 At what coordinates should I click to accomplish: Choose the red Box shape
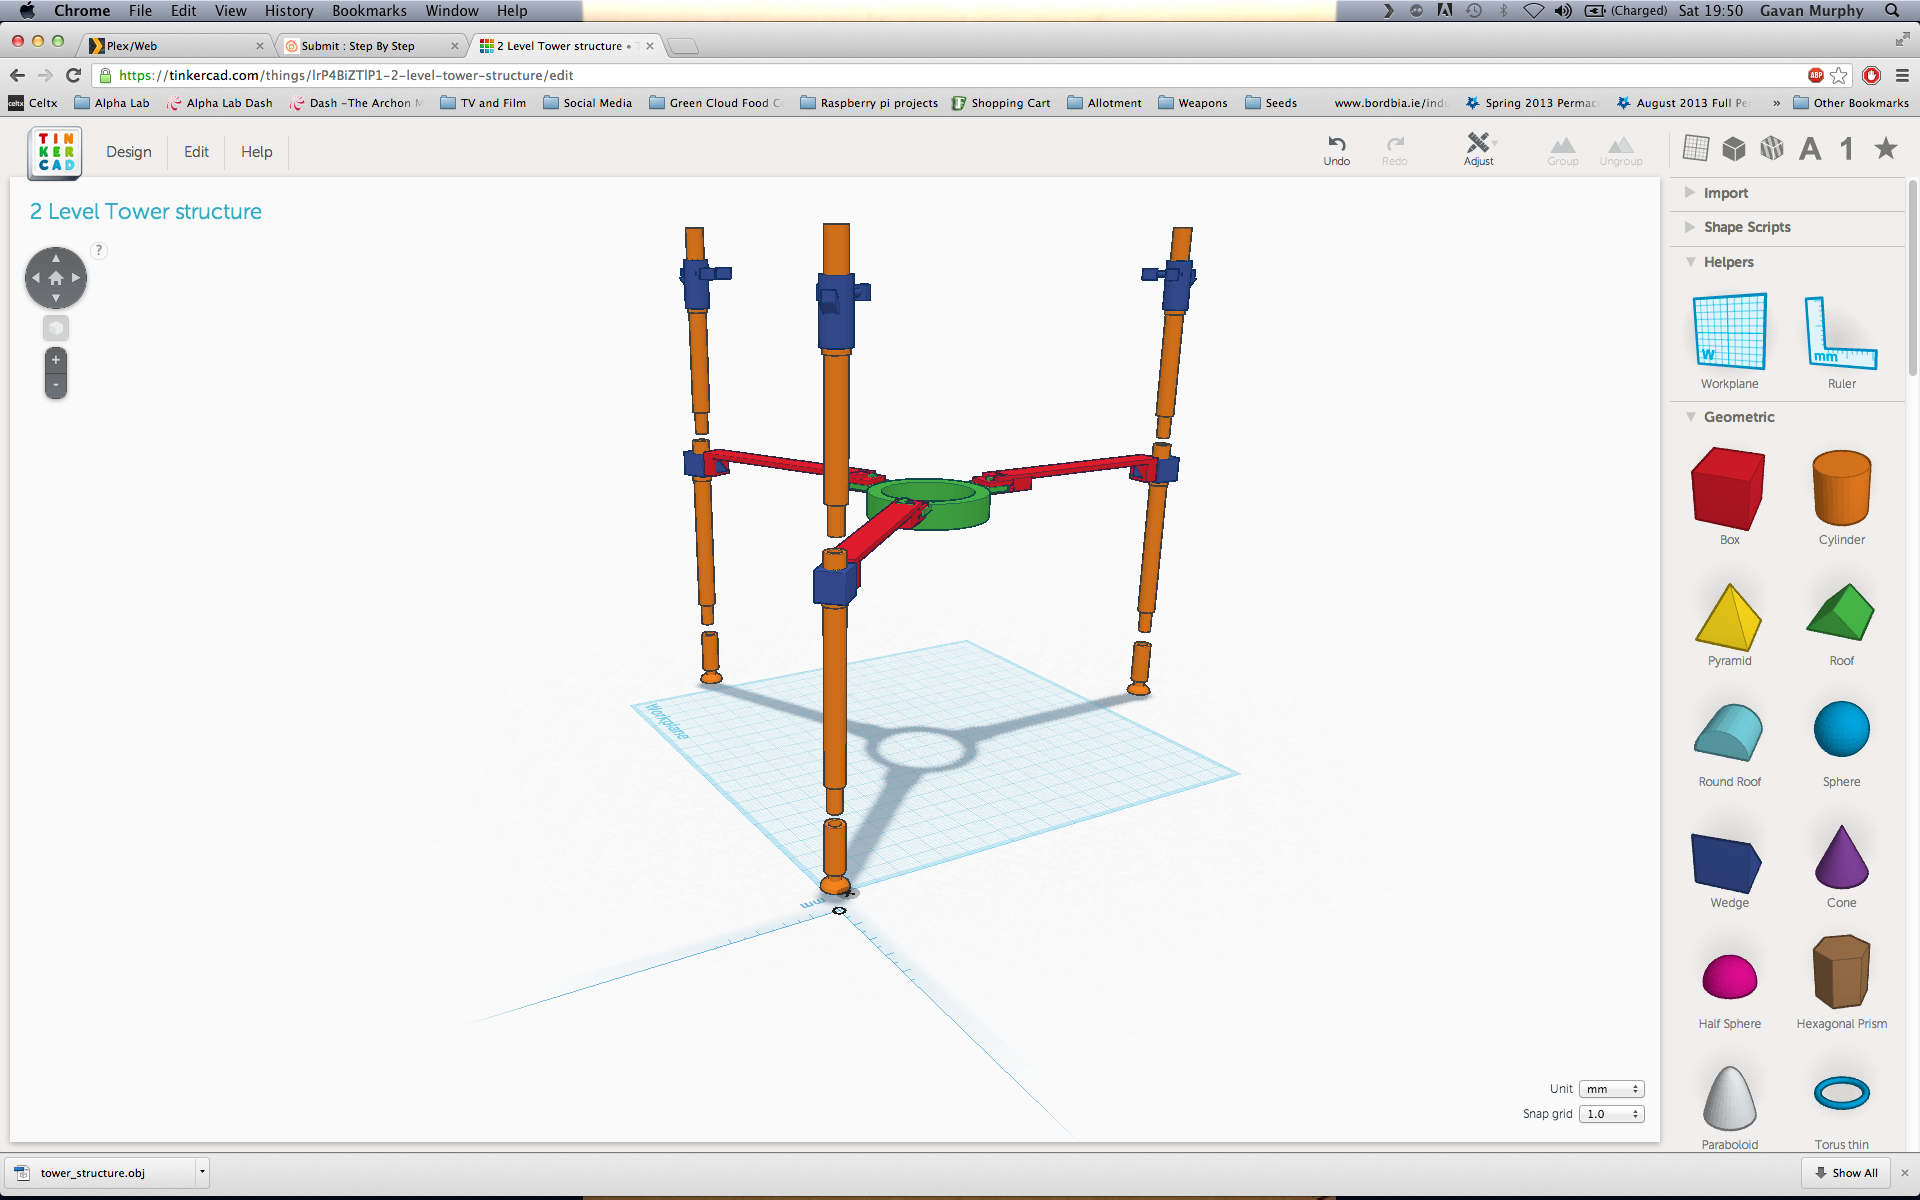1728,488
